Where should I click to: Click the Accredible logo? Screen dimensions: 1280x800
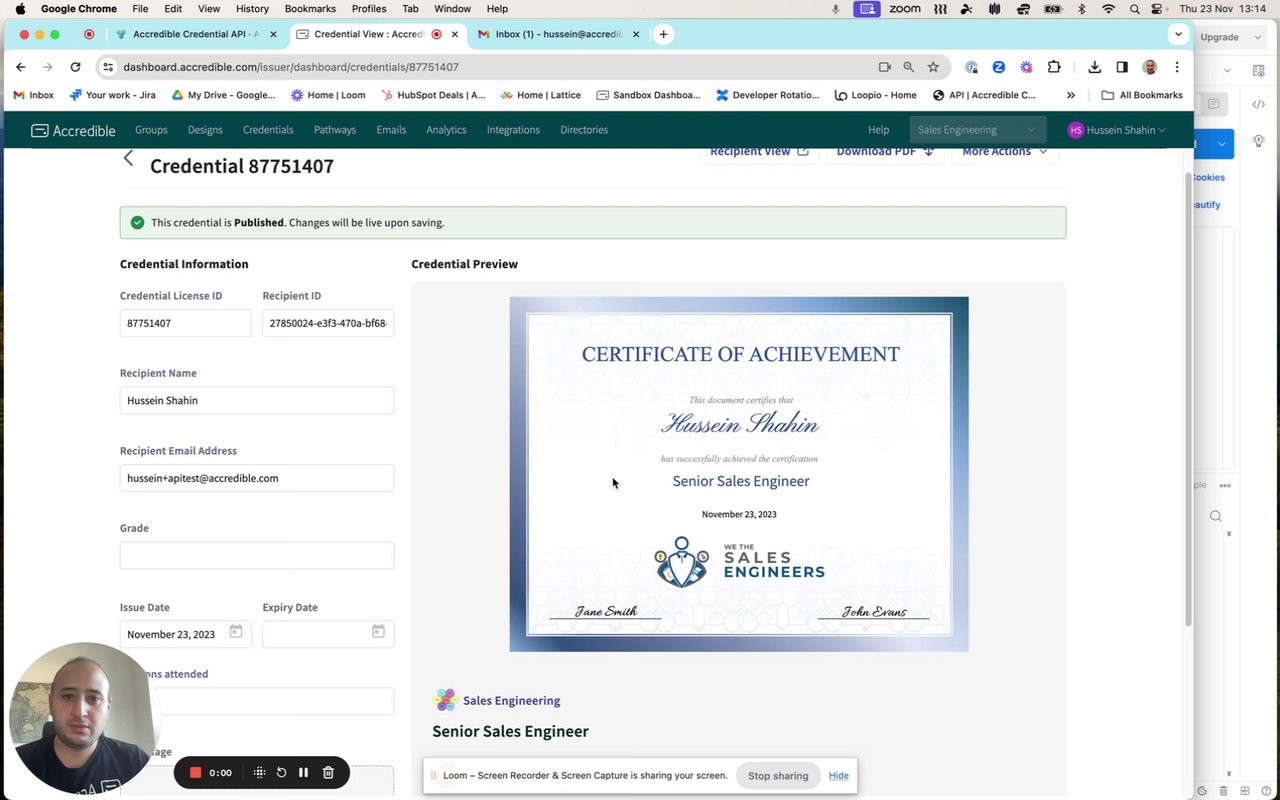click(73, 130)
